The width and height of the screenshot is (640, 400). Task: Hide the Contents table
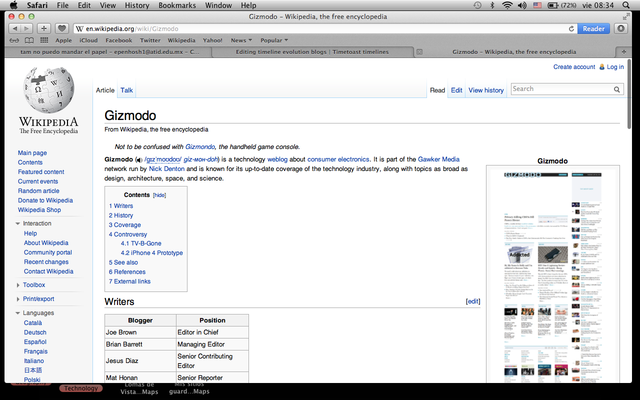pyautogui.click(x=159, y=196)
